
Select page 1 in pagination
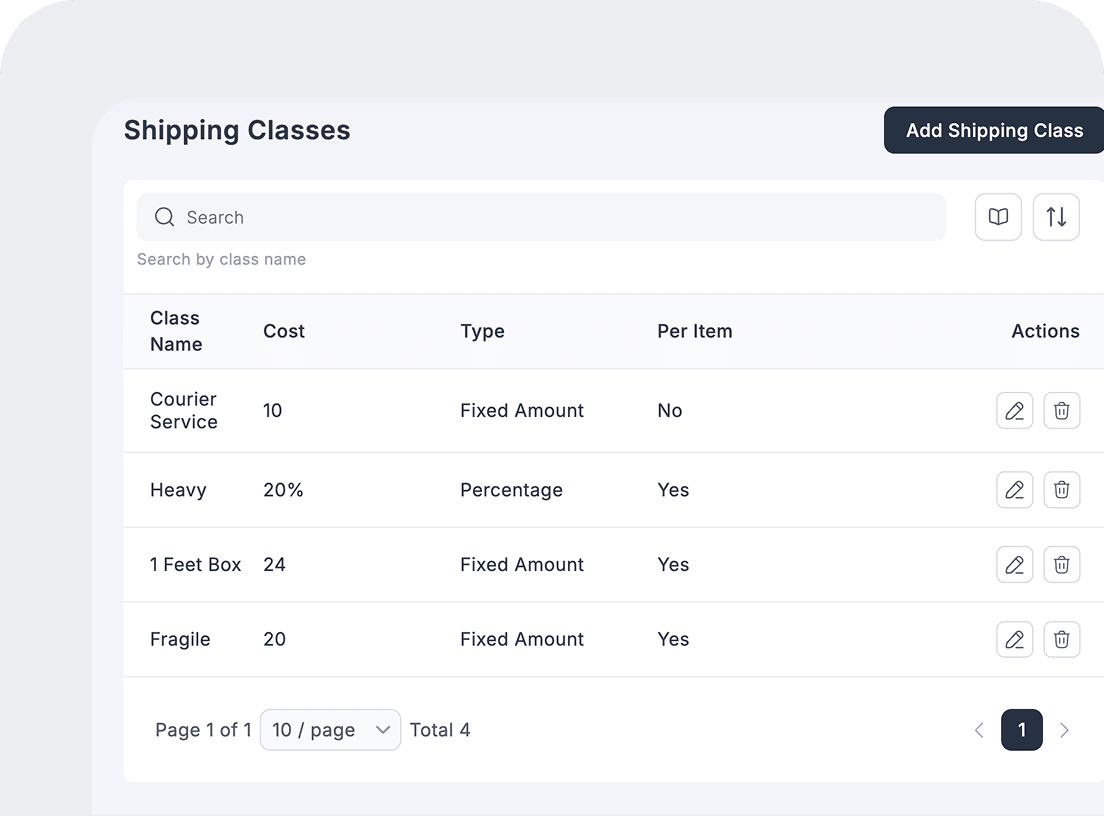click(x=1021, y=730)
